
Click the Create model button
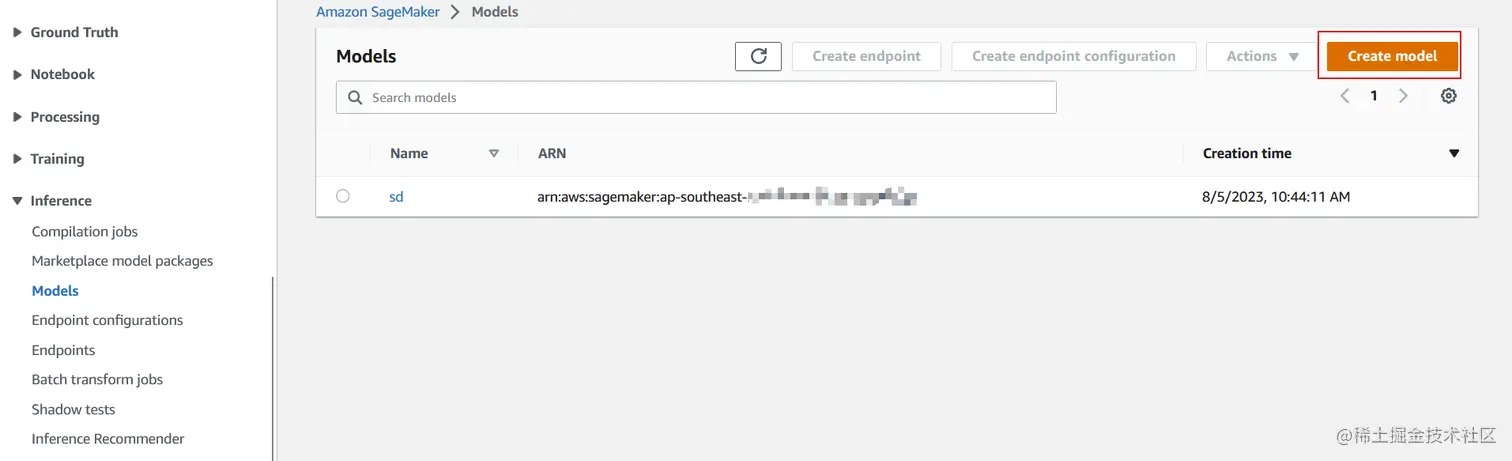(x=1392, y=56)
